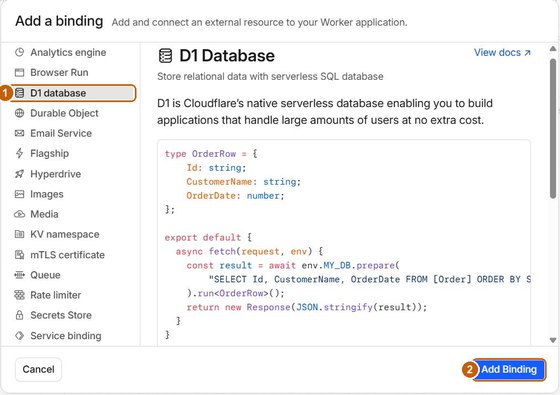Screen dimensions: 560x395
Task: Click the 'Add a binding' dialog title
Action: tap(59, 21)
